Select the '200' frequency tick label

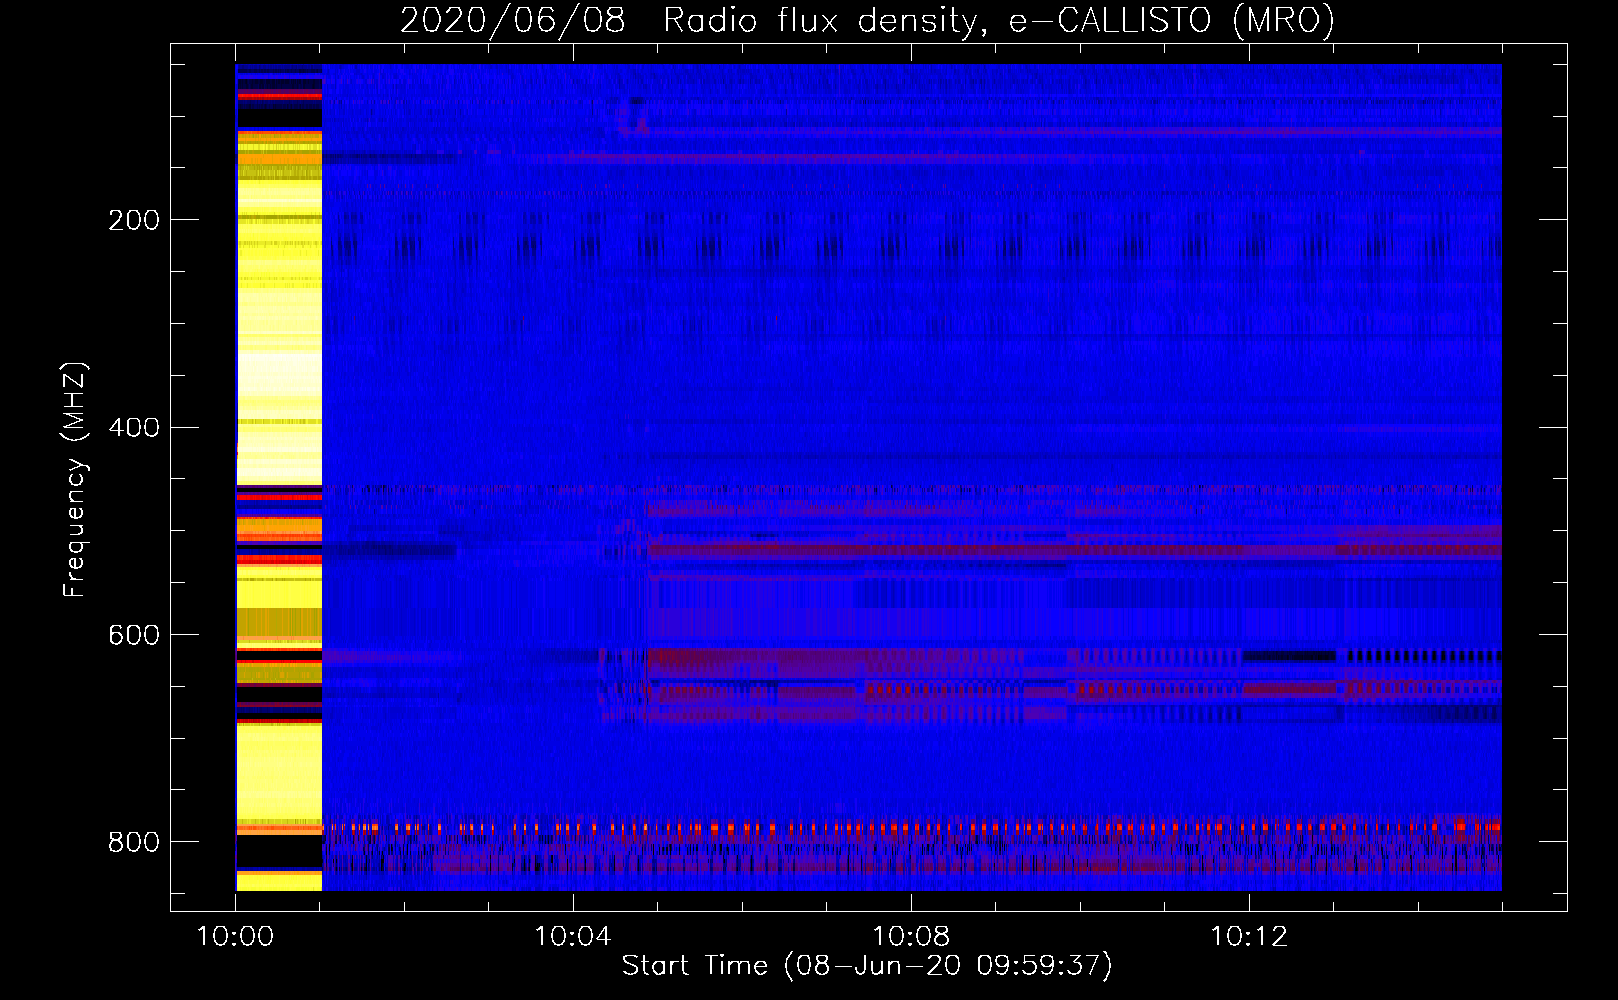click(x=133, y=221)
